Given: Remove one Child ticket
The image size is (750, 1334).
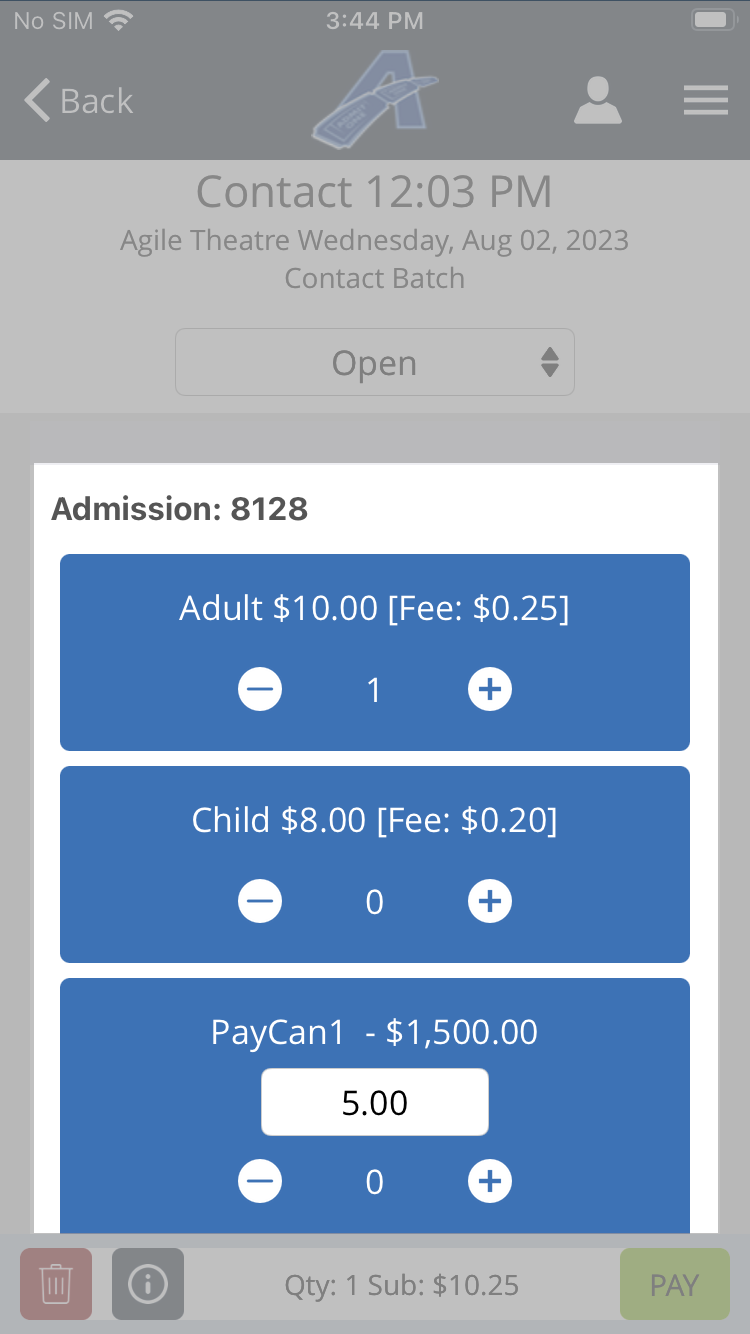Looking at the screenshot, I should 260,902.
